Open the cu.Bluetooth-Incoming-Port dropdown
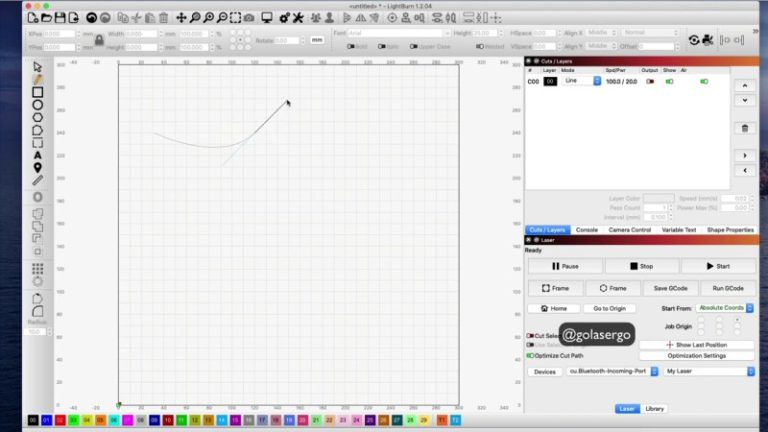Viewport: 768px width, 432px height. click(612, 371)
